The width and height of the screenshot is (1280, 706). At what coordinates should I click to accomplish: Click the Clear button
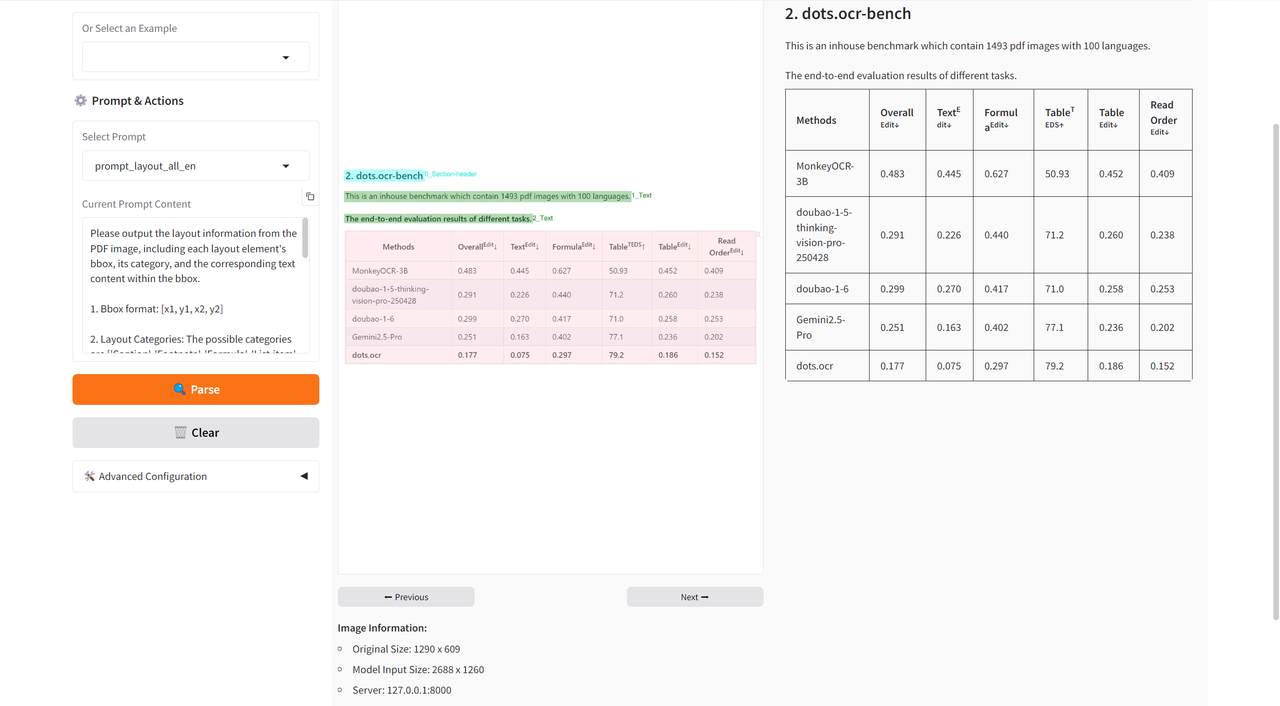(196, 433)
